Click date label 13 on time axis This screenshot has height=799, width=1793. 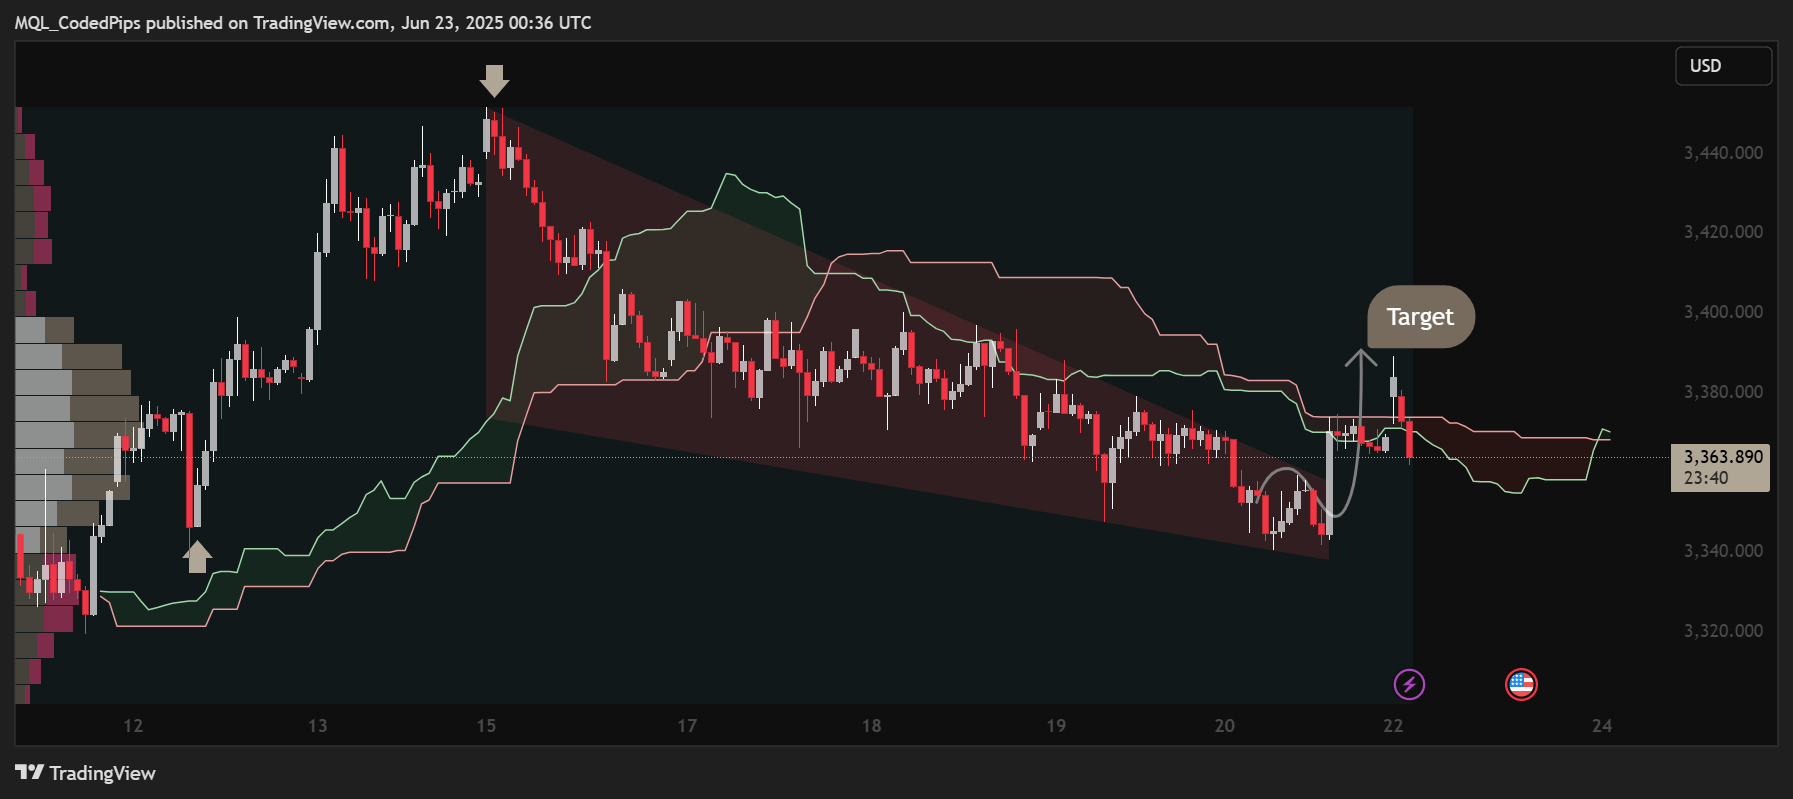[x=317, y=726]
